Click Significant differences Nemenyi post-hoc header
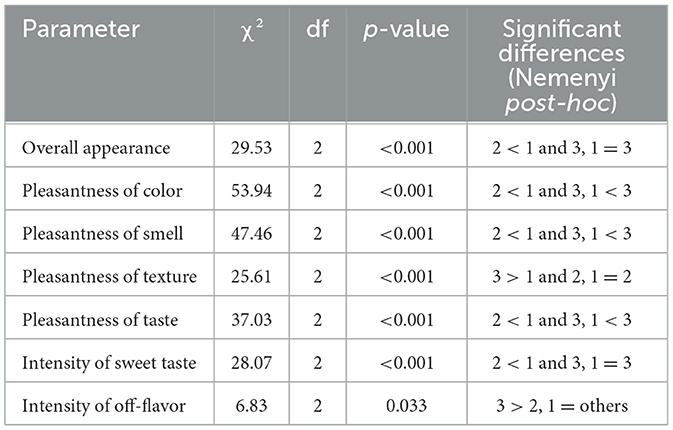673x430 pixels. 561,66
